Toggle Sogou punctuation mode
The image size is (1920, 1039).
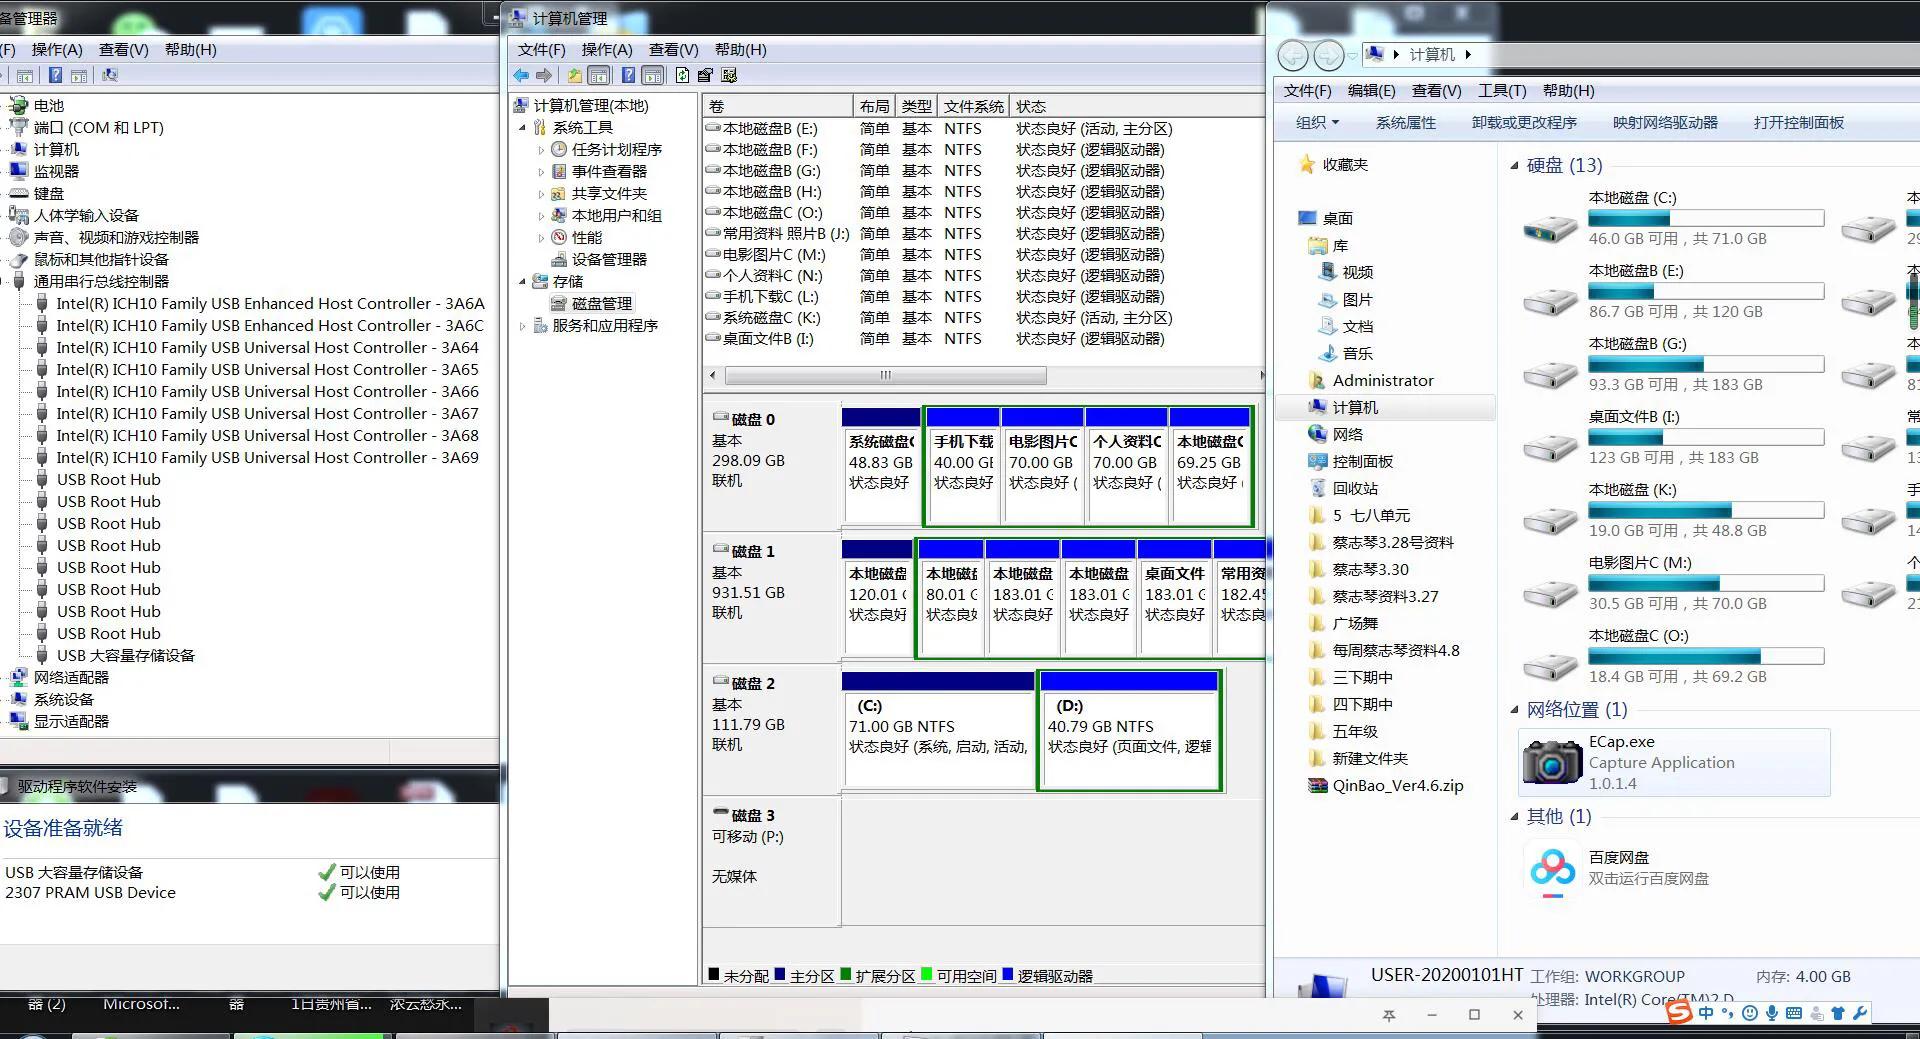1728,1013
